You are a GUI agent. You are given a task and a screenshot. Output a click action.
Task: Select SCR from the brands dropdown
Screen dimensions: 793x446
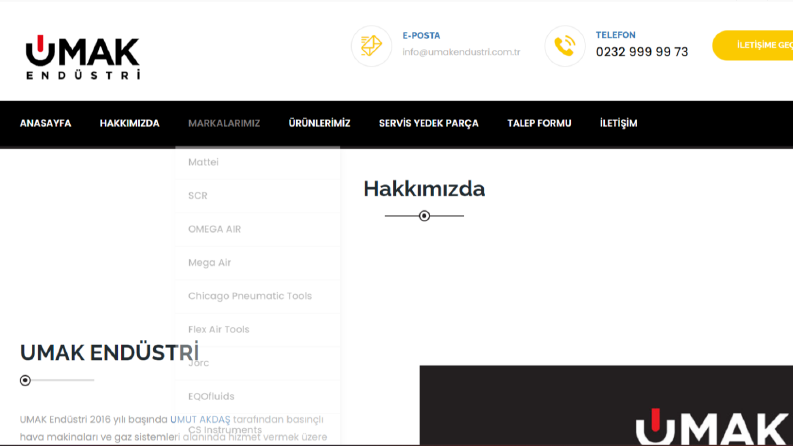point(257,196)
